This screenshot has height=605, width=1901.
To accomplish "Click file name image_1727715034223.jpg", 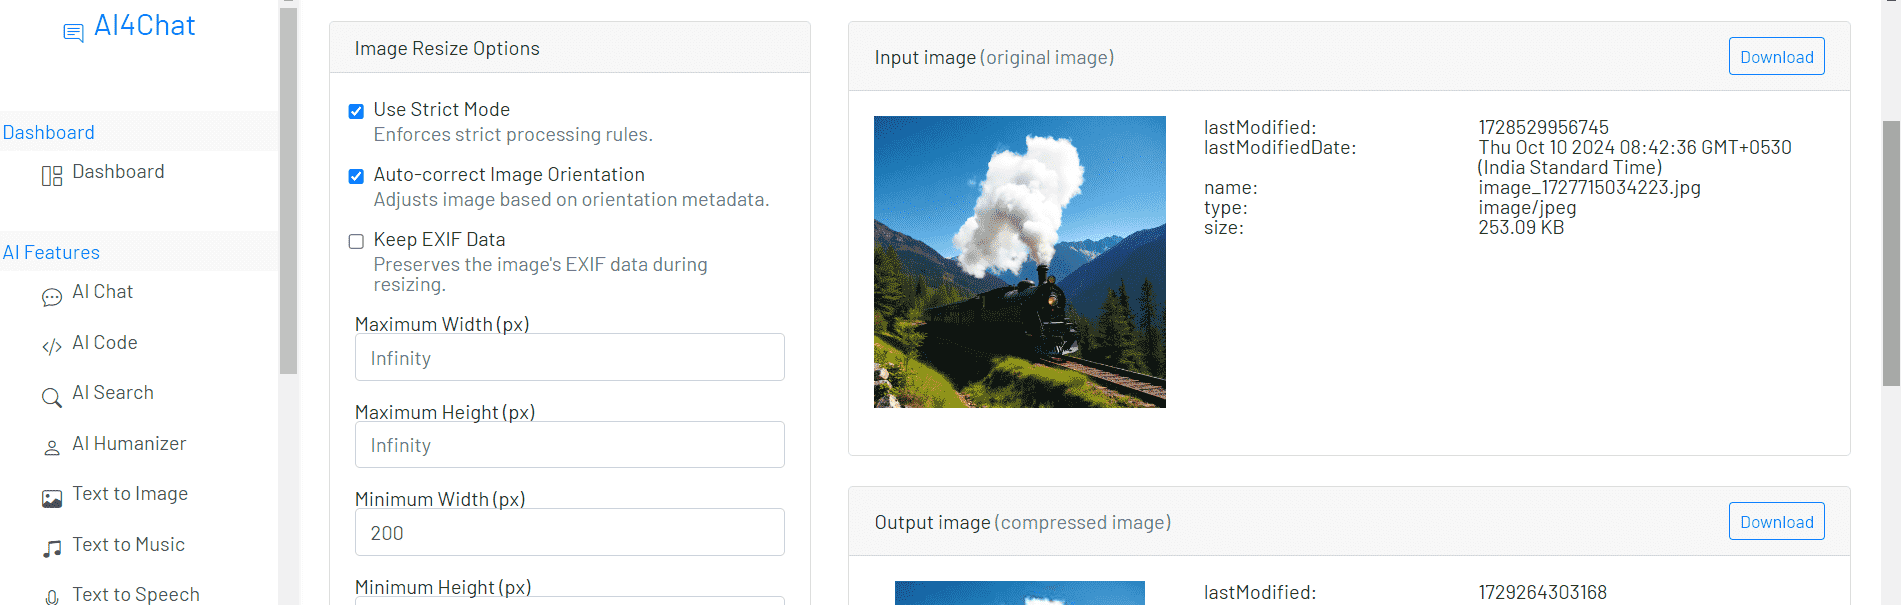I will coord(1589,188).
